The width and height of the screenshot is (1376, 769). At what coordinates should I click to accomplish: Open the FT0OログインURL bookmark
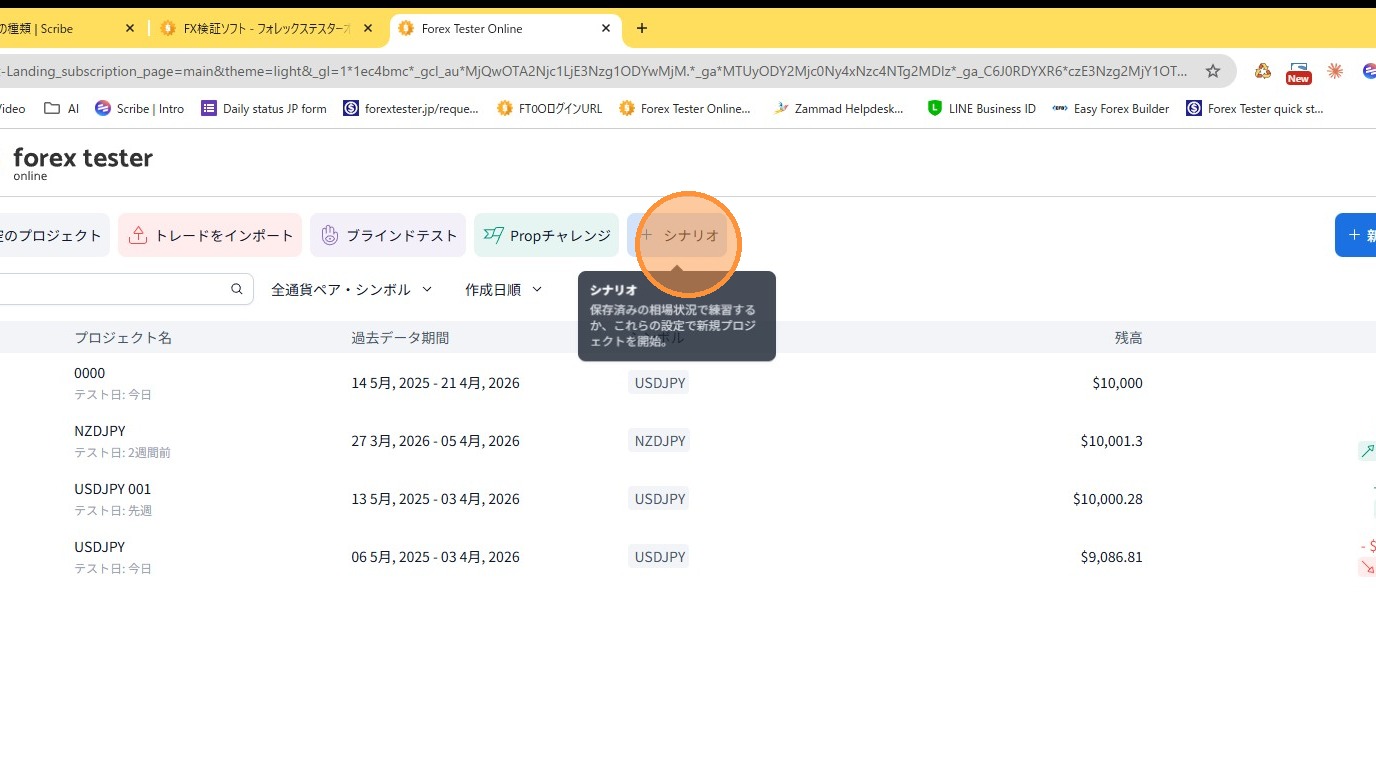[549, 109]
